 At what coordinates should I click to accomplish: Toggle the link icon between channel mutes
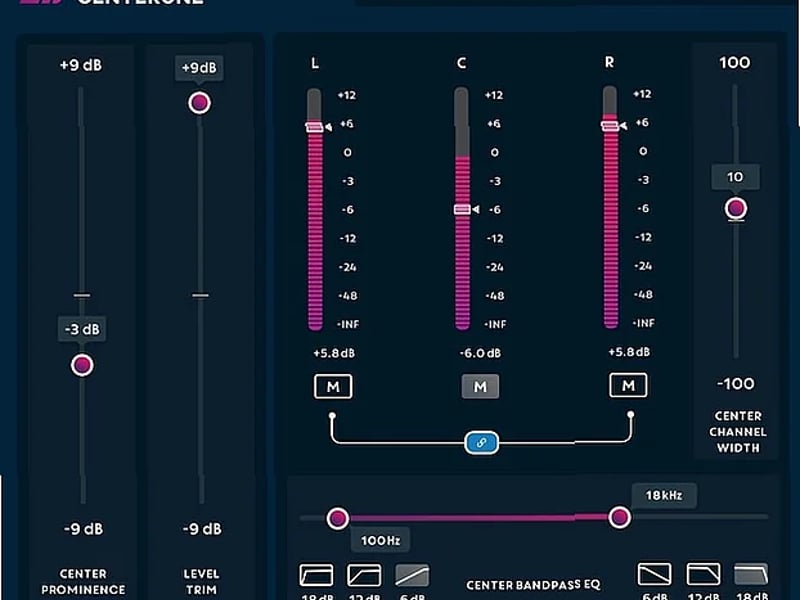coord(482,441)
